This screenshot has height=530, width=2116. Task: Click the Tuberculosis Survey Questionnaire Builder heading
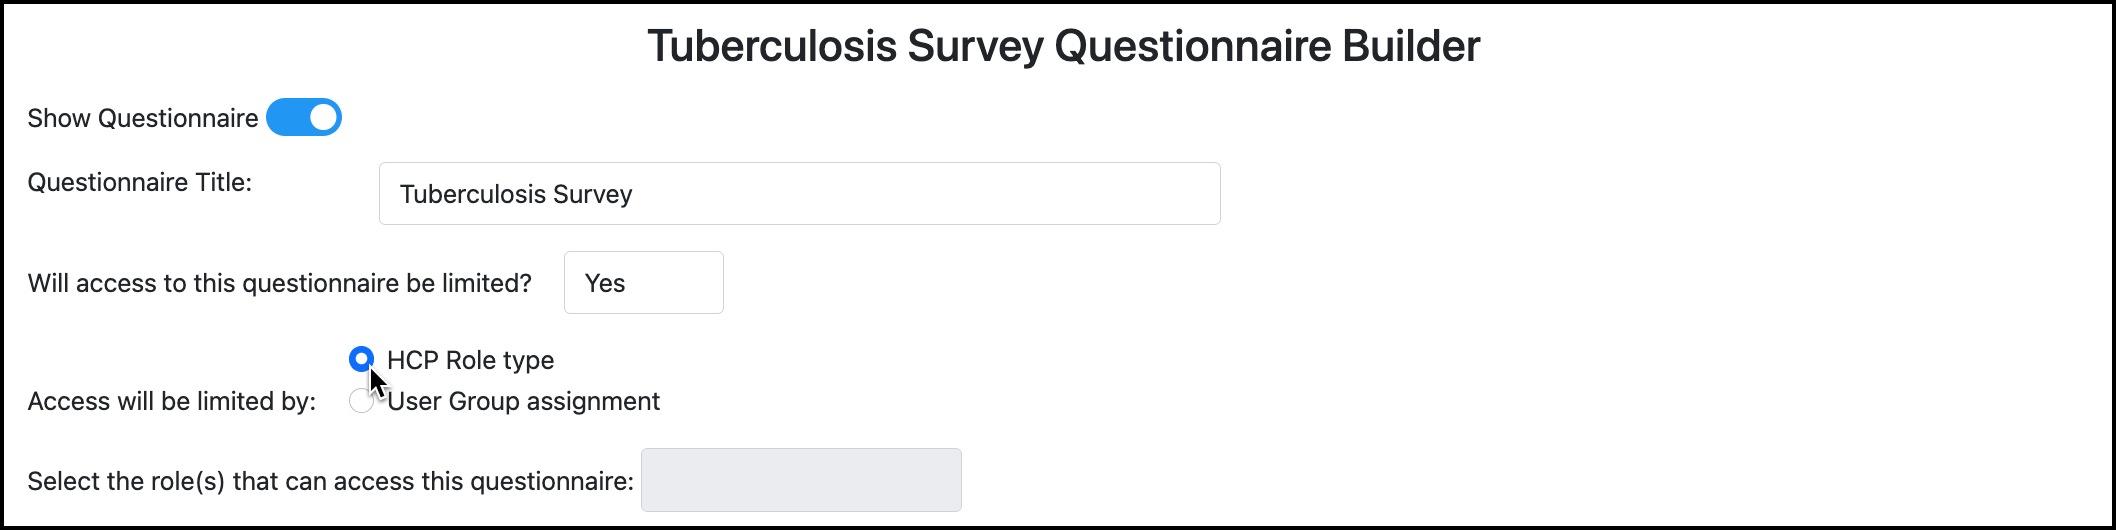coord(1063,46)
